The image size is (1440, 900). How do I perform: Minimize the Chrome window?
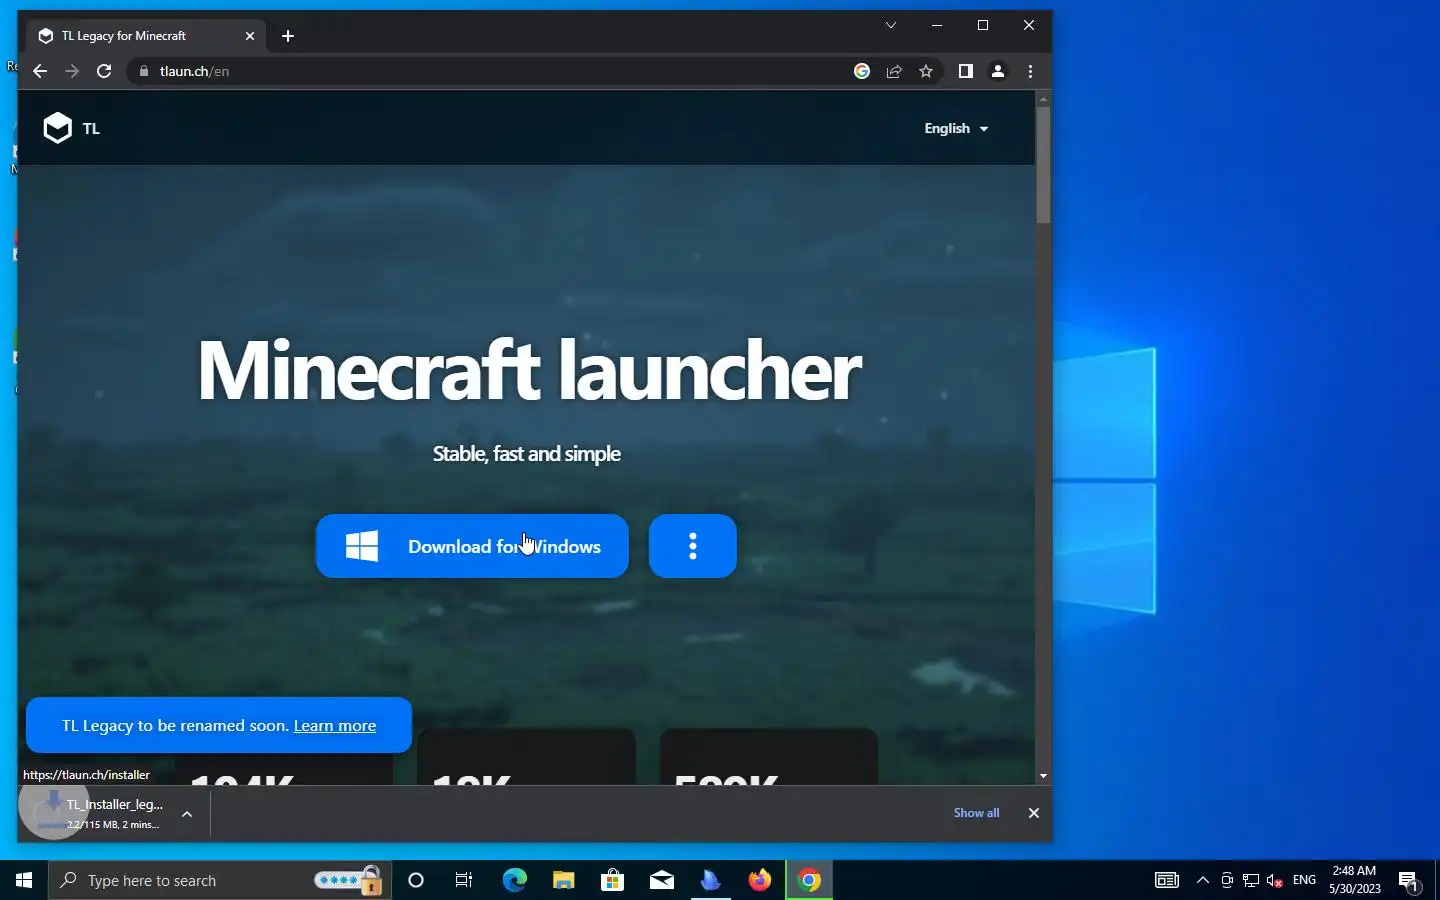(x=937, y=25)
